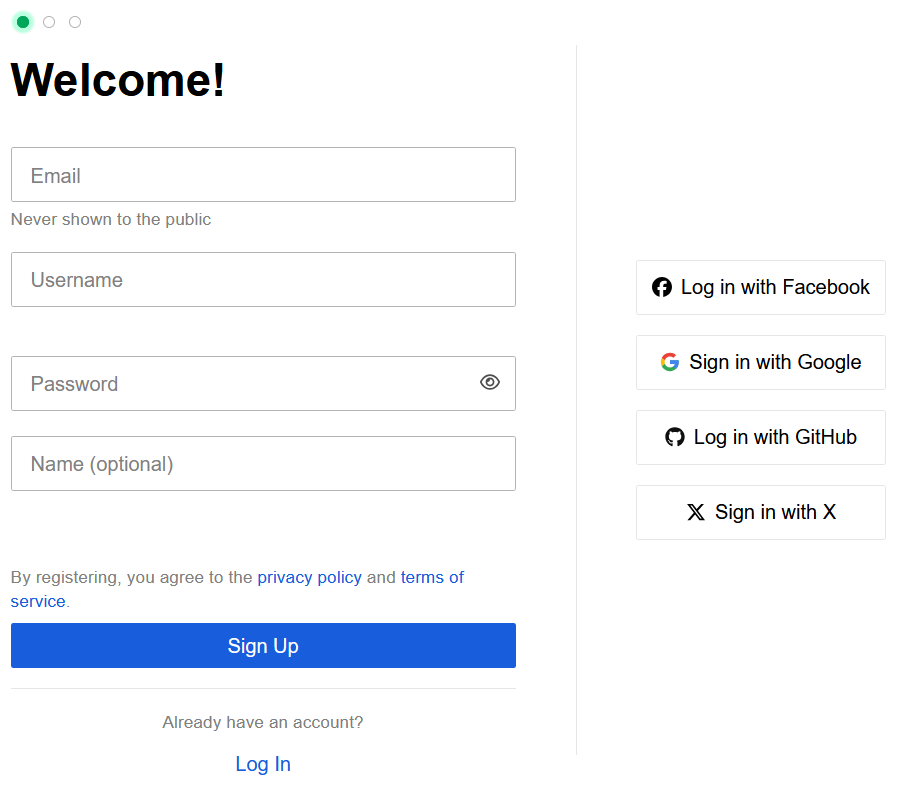The height and width of the screenshot is (795, 903).
Task: Focus the Username input field
Action: click(263, 279)
